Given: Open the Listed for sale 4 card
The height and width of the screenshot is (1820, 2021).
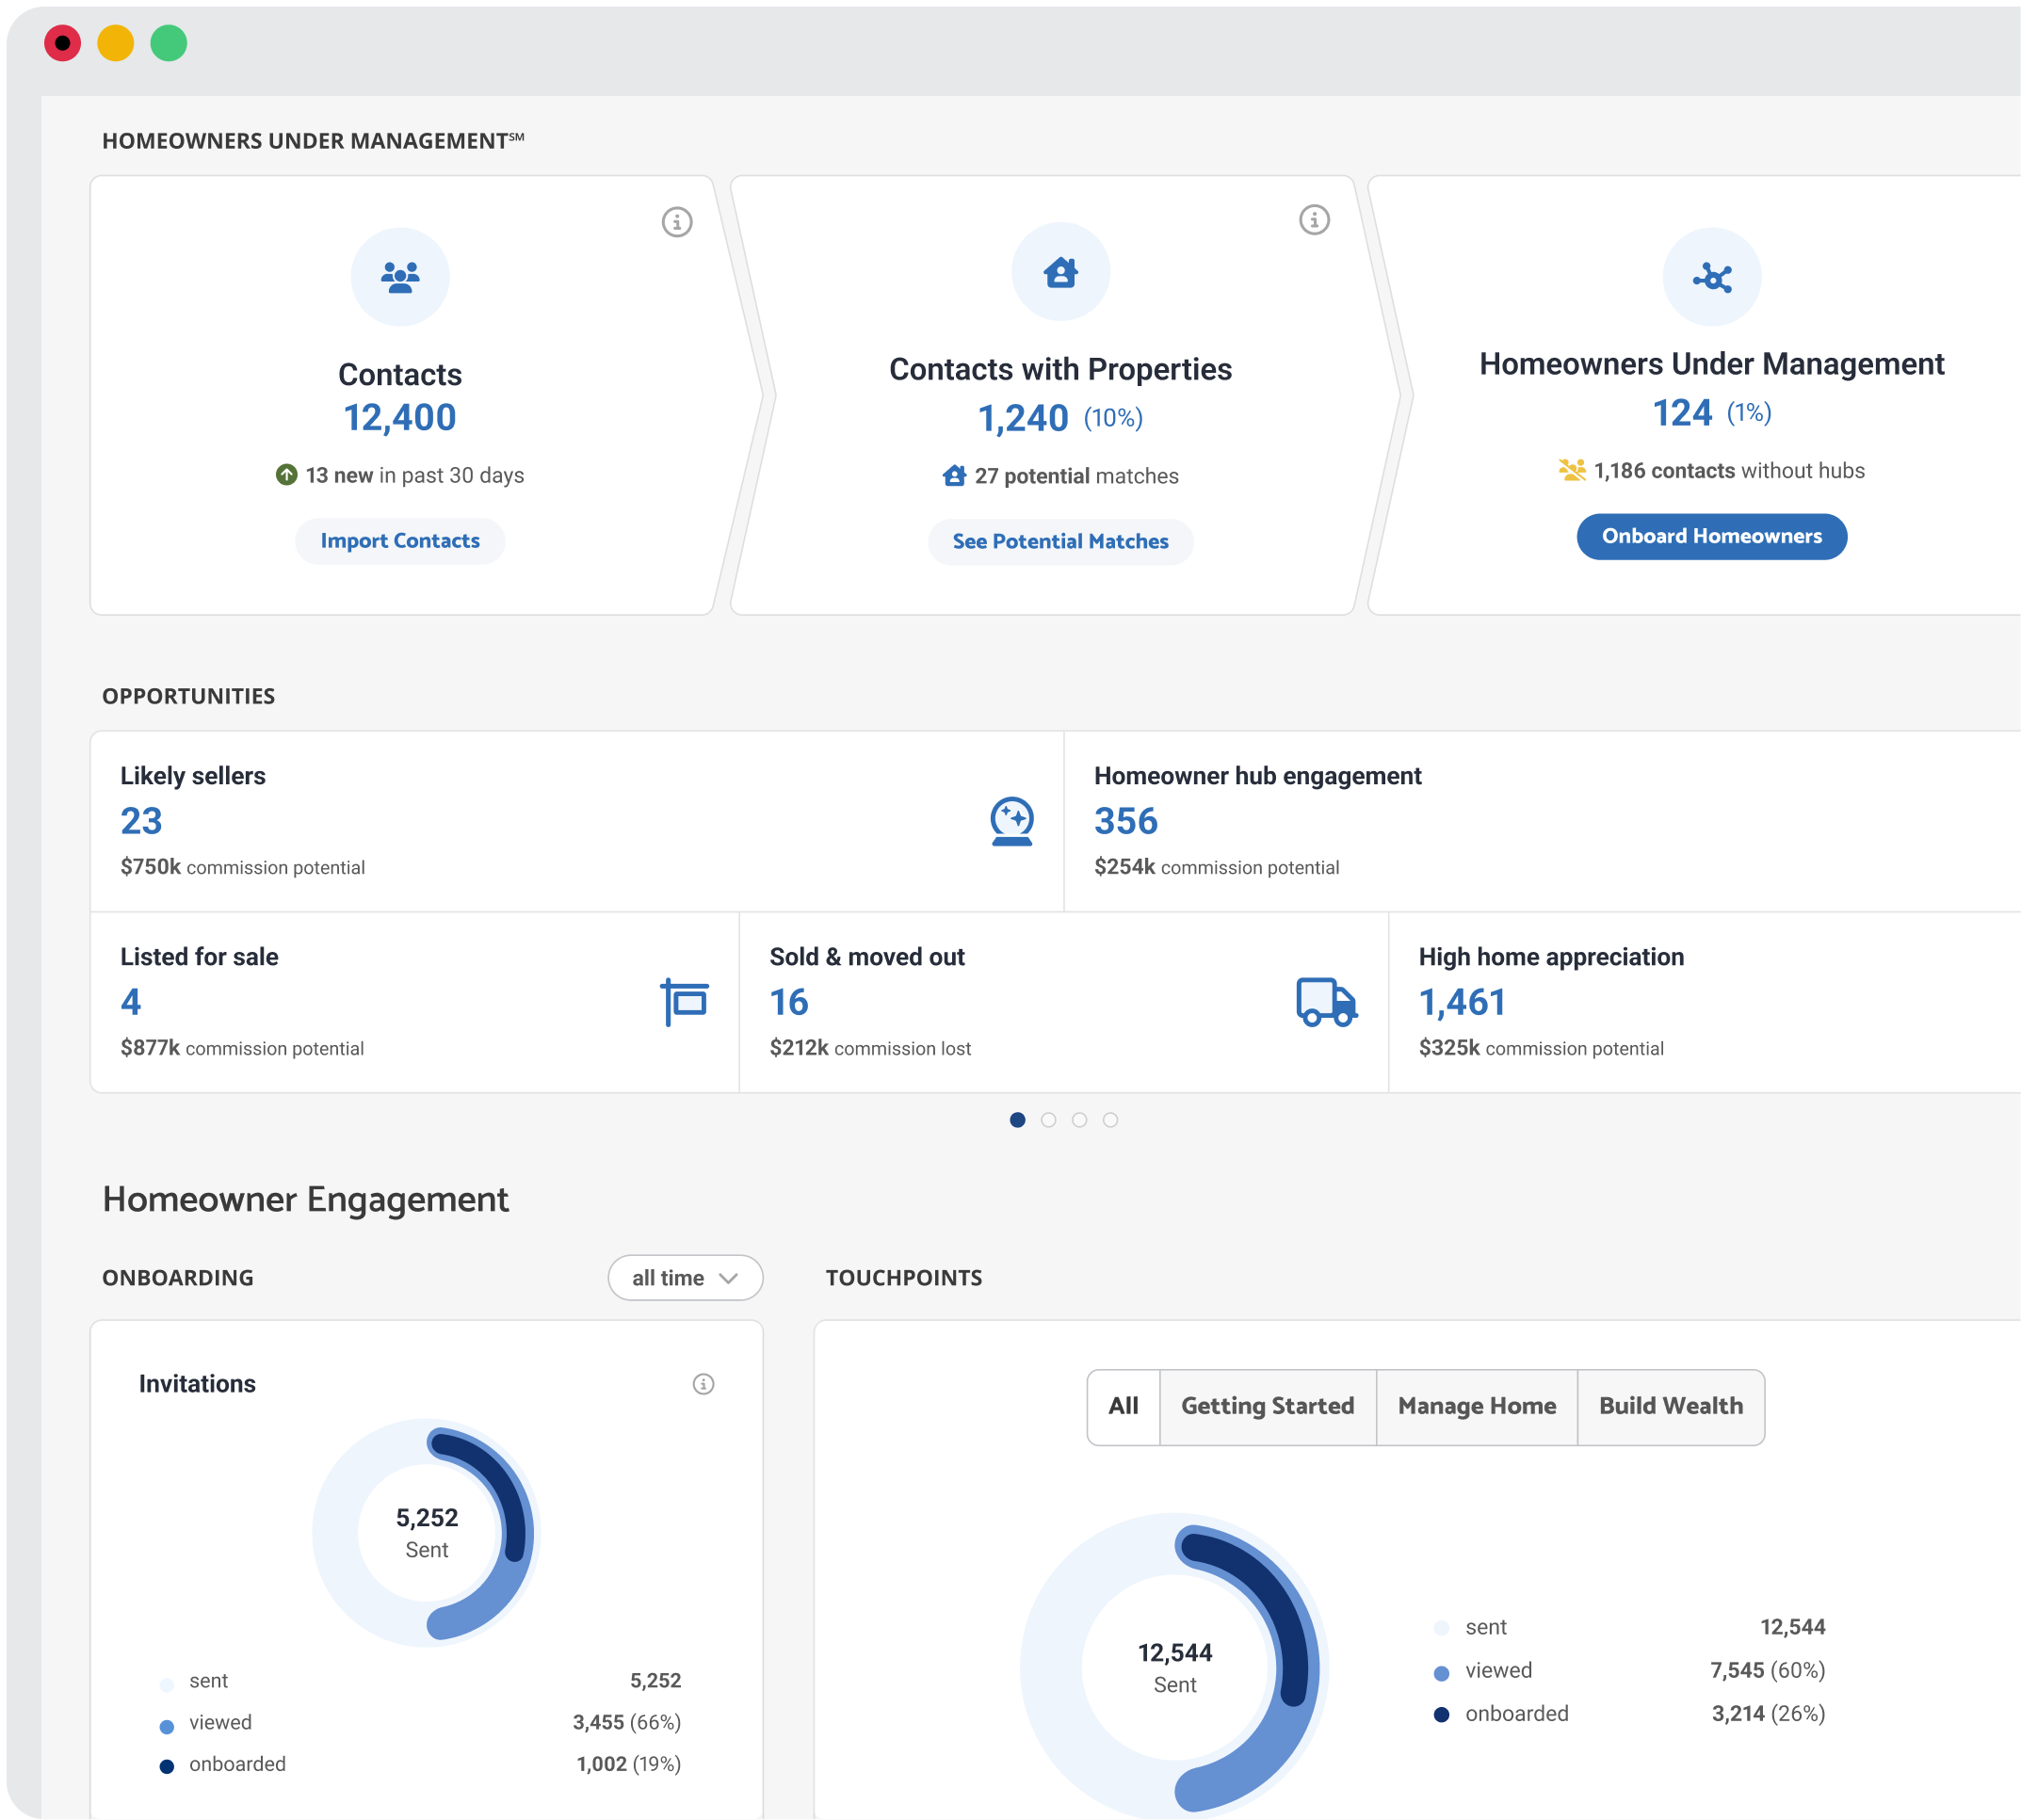Looking at the screenshot, I should coord(415,1002).
